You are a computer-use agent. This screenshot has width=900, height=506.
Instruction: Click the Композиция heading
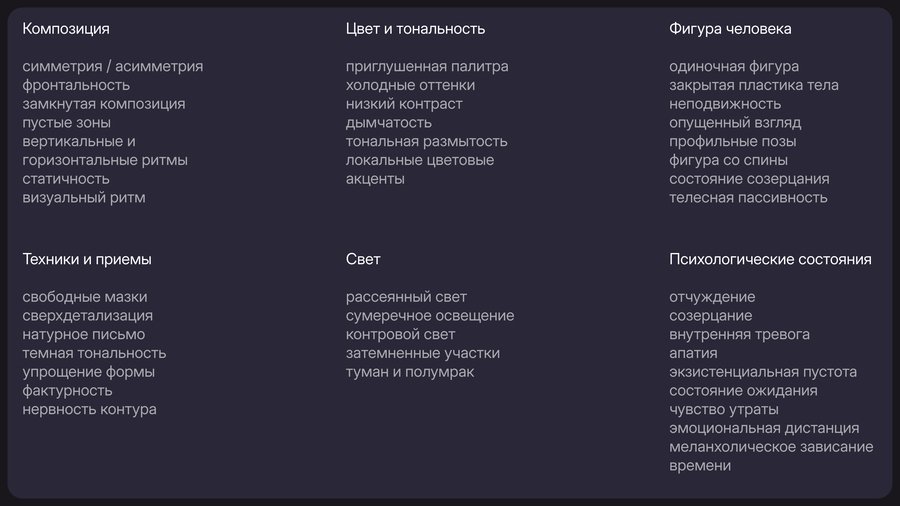click(66, 29)
